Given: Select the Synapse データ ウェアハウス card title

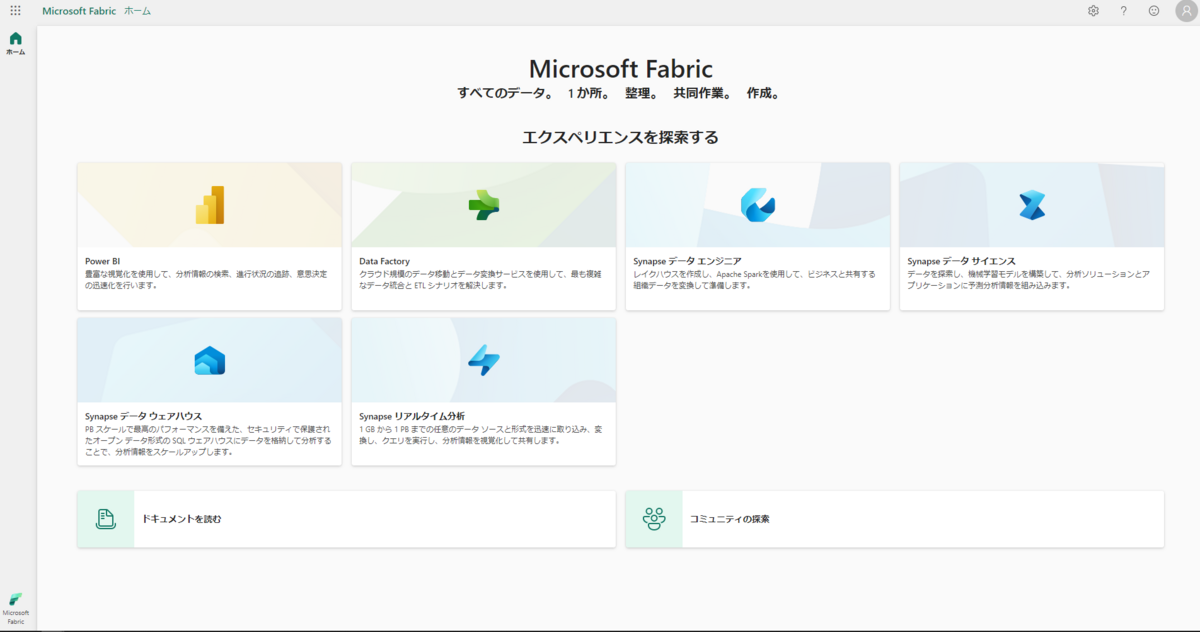Looking at the screenshot, I should coord(144,416).
